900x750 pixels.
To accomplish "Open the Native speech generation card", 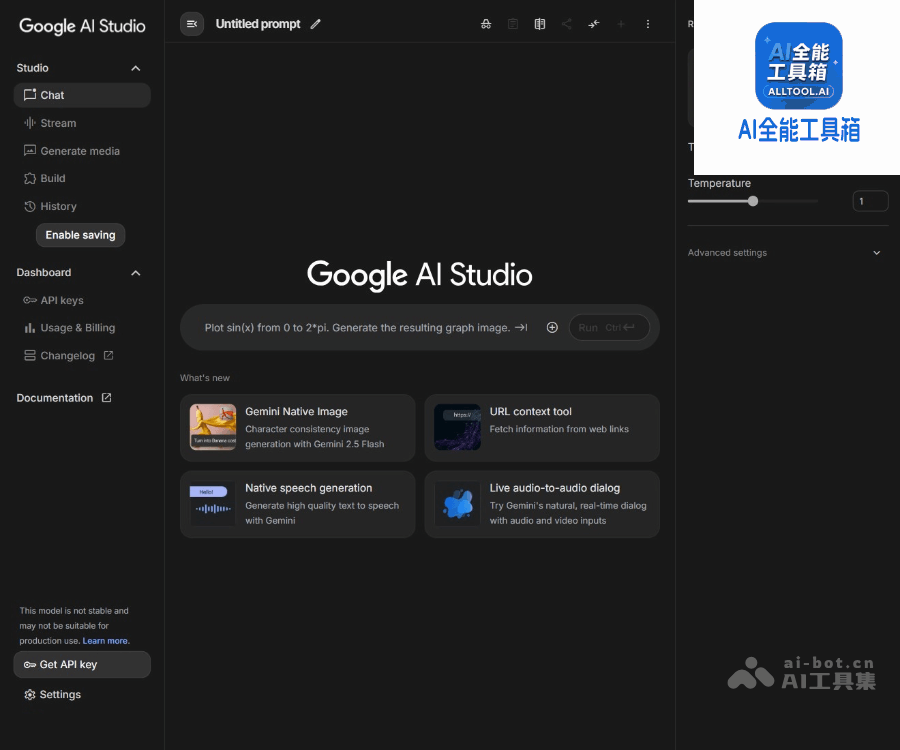I will point(297,504).
